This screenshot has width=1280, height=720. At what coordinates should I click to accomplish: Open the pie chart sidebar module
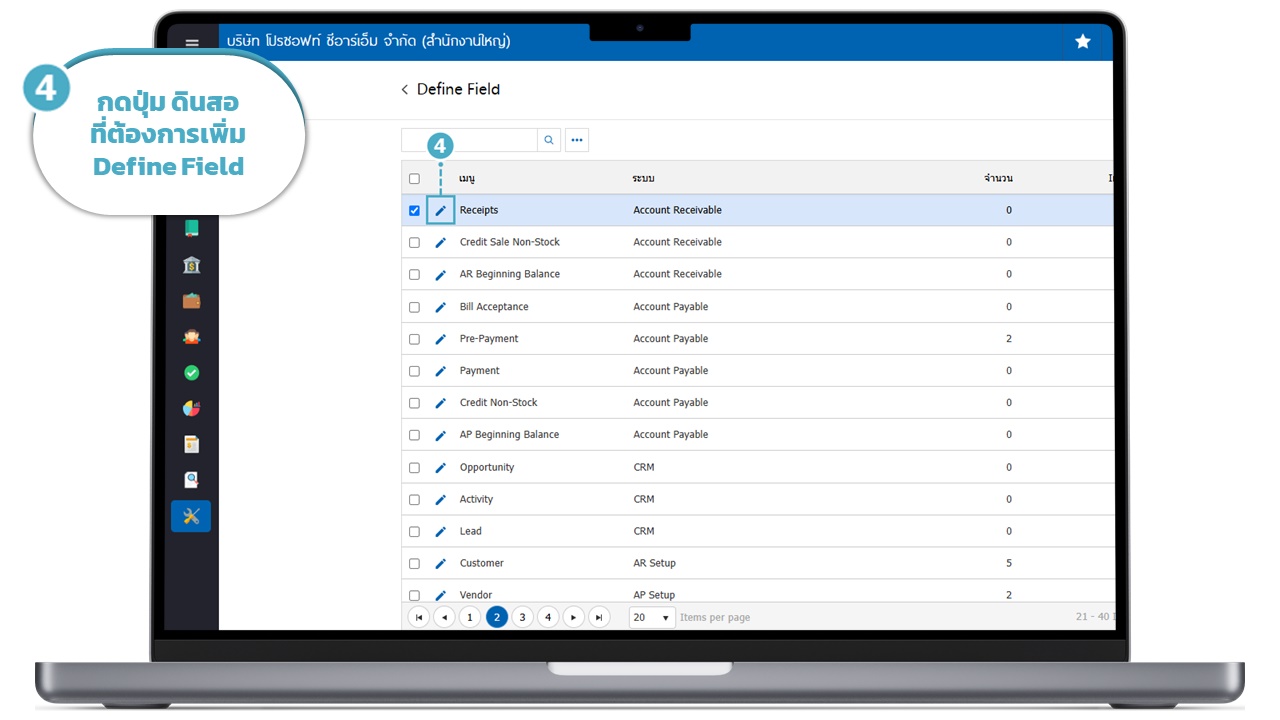click(191, 408)
